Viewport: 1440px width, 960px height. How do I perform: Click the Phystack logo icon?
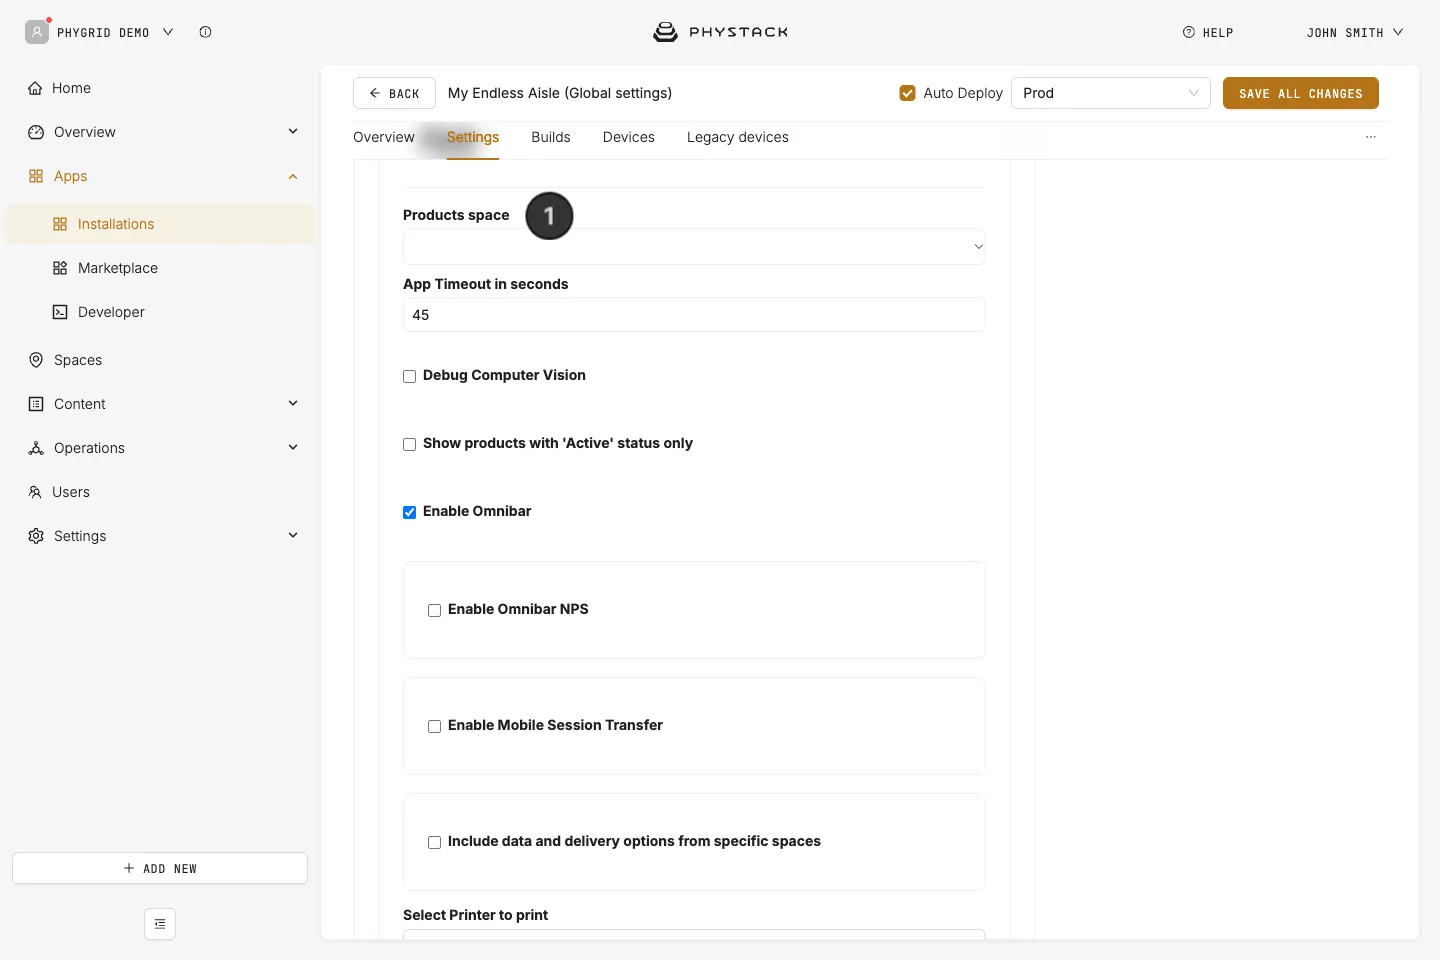(665, 32)
